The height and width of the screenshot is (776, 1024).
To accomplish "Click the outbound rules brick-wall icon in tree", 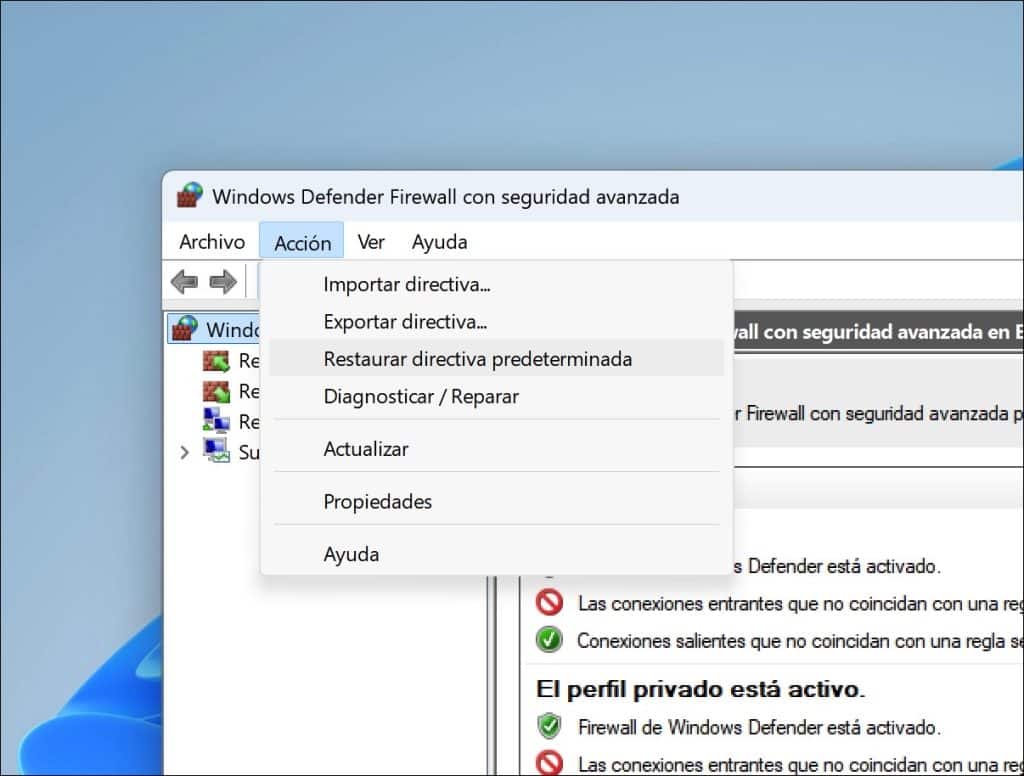I will (216, 391).
